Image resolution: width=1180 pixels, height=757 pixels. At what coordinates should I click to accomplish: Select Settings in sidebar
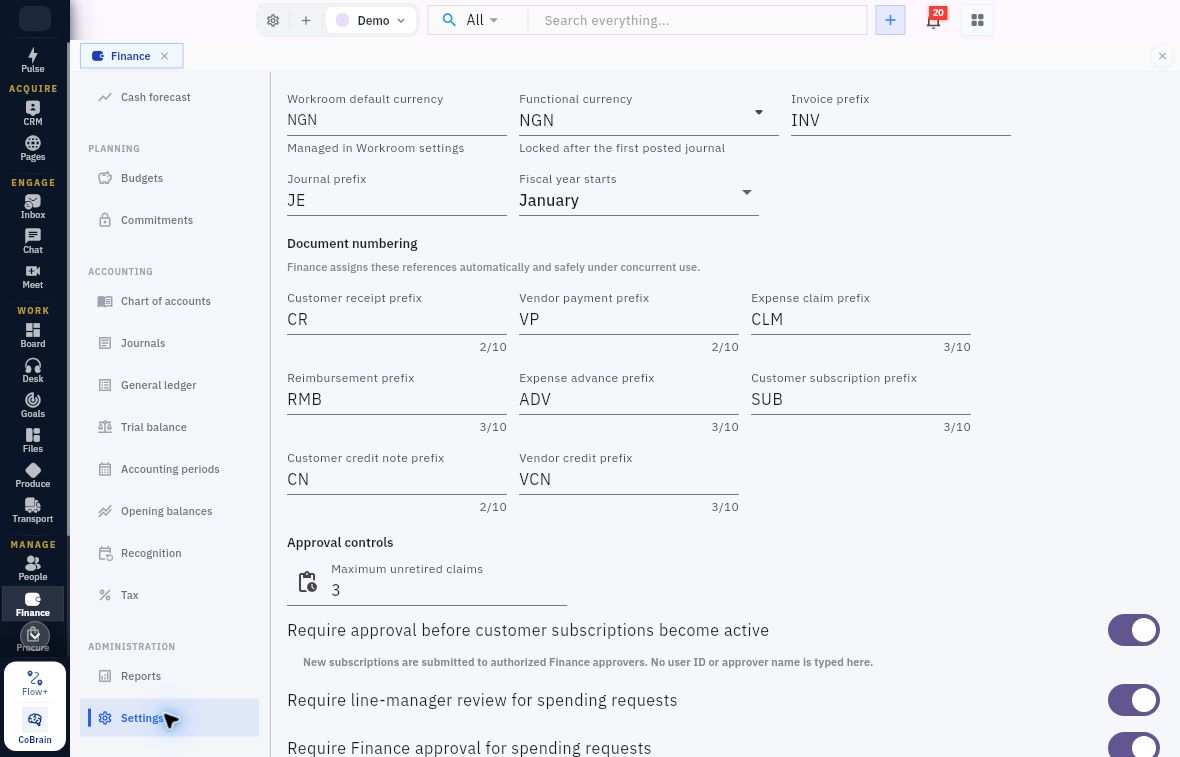click(x=169, y=718)
